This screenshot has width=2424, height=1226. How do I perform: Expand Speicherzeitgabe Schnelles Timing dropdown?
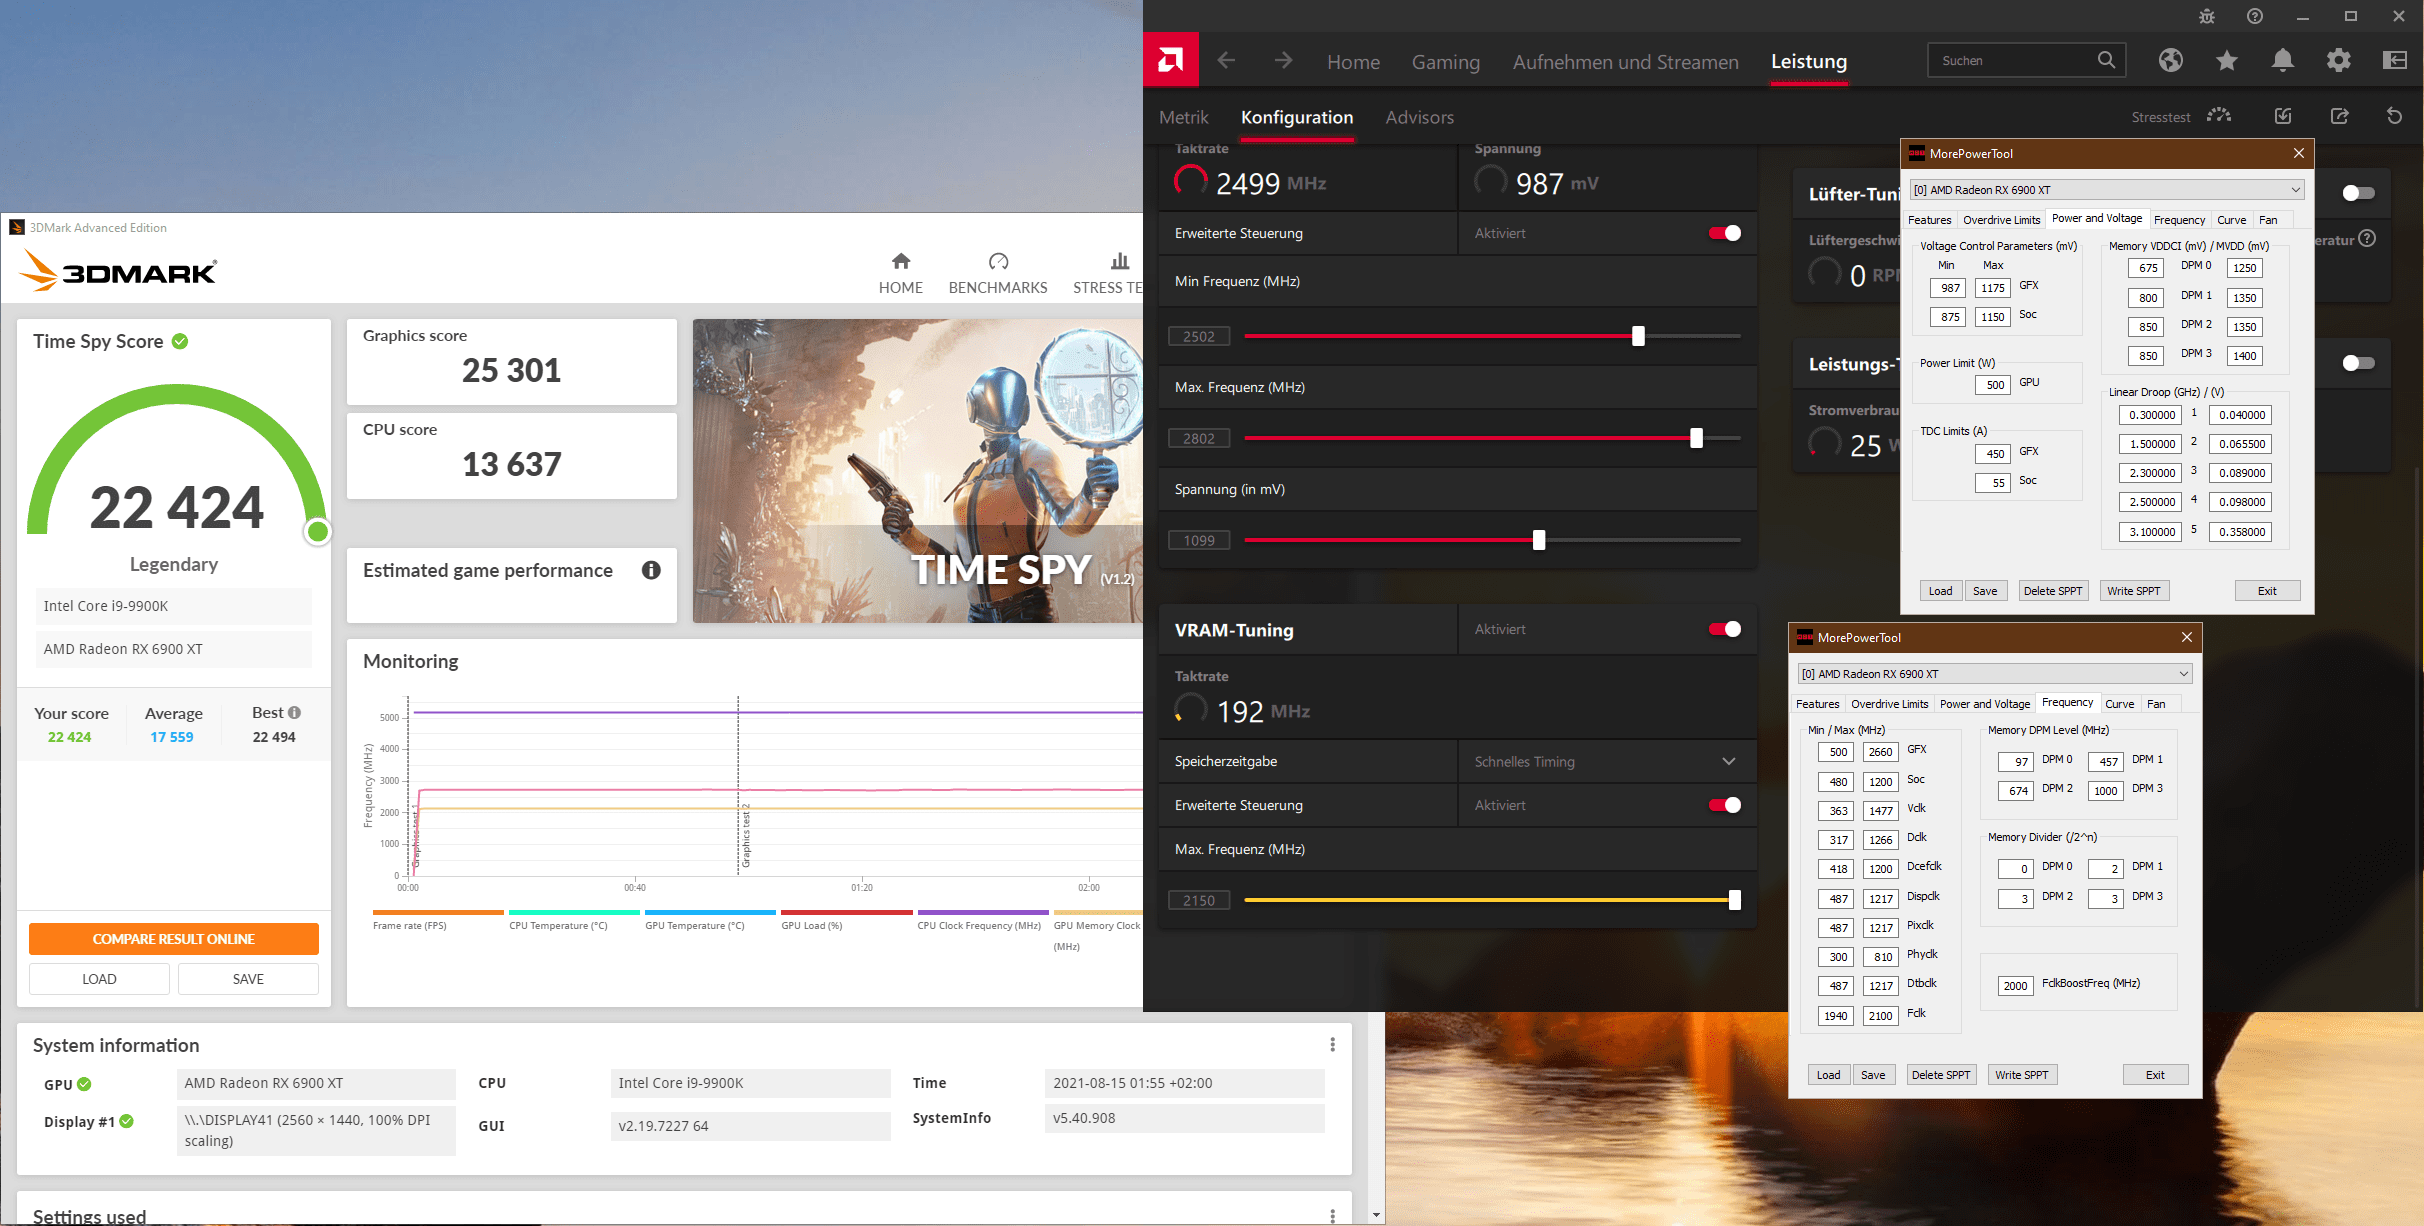(1729, 761)
